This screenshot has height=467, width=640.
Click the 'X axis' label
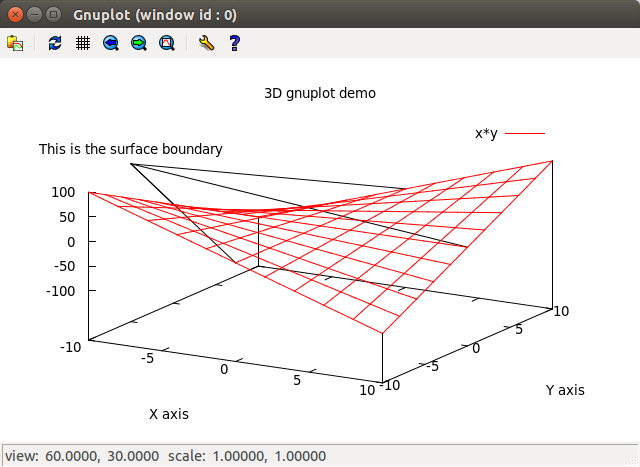(x=168, y=413)
